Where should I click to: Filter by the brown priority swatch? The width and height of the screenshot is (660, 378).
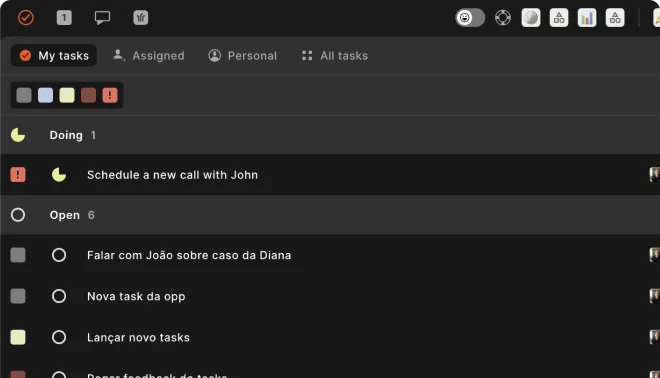pyautogui.click(x=88, y=95)
